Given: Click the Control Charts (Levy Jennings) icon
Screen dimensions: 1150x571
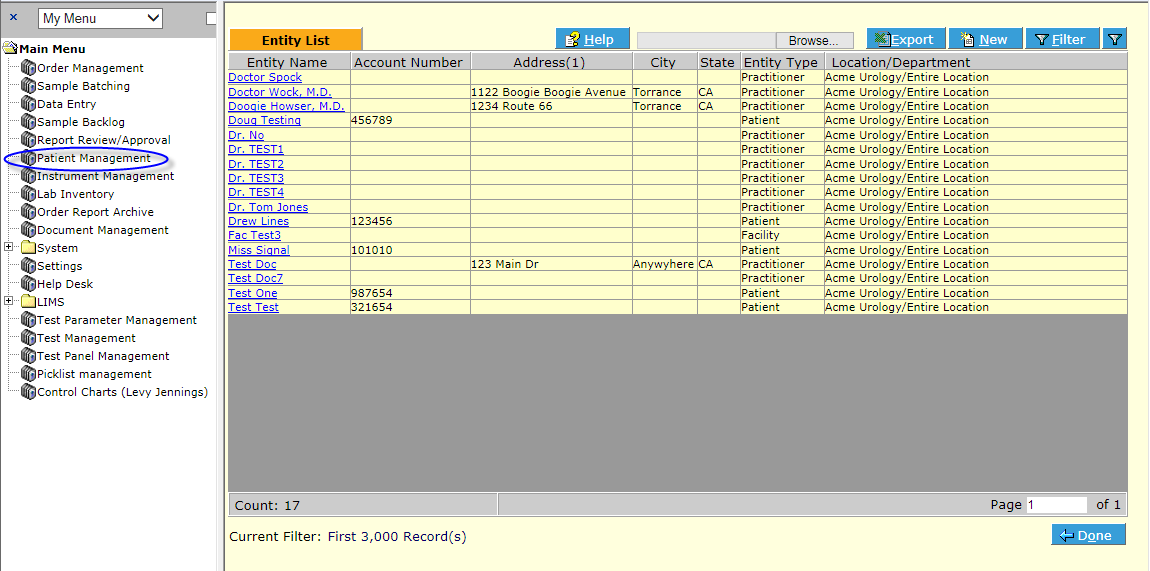Looking at the screenshot, I should [29, 392].
